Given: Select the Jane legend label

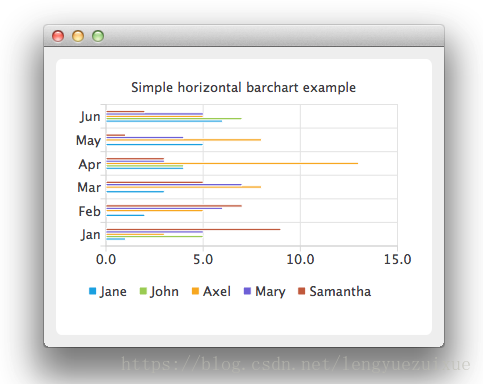Looking at the screenshot, I should (x=113, y=292).
